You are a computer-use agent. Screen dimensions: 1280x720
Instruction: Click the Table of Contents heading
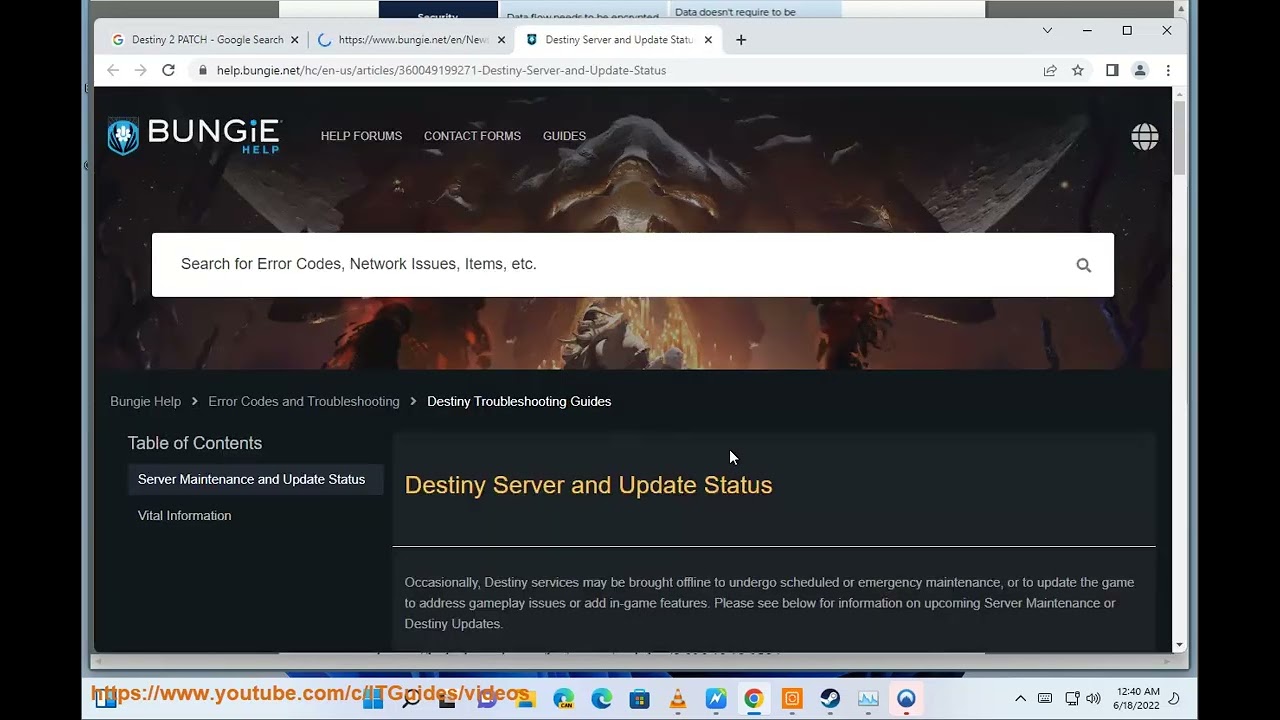tap(194, 443)
